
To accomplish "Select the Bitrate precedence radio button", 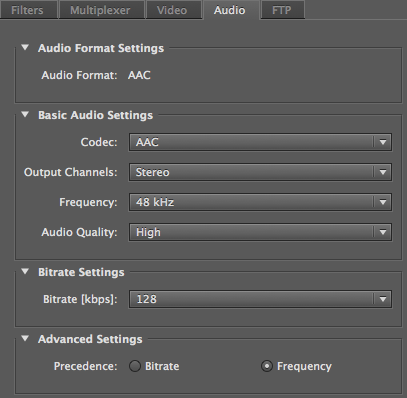I will [x=135, y=366].
